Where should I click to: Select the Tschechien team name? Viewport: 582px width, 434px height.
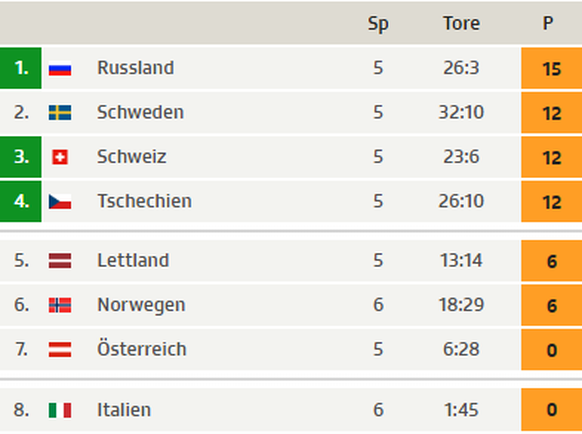(144, 201)
